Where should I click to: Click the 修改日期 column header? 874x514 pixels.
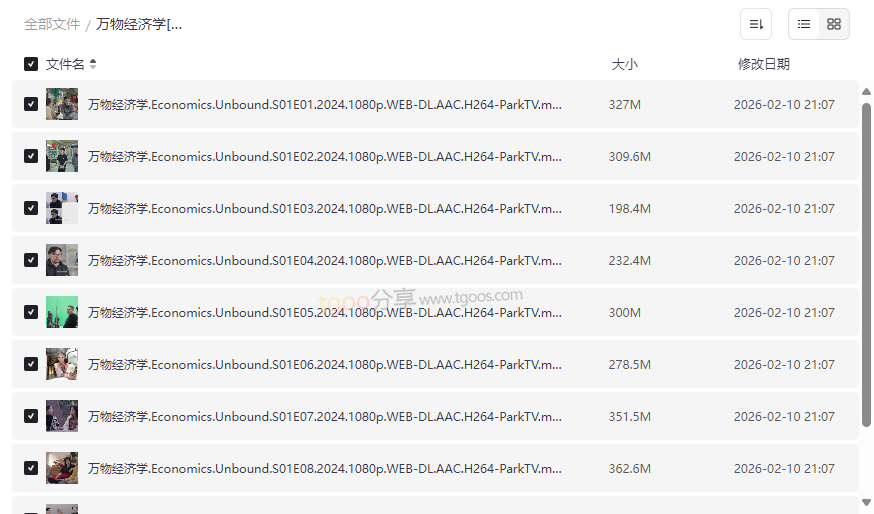764,64
